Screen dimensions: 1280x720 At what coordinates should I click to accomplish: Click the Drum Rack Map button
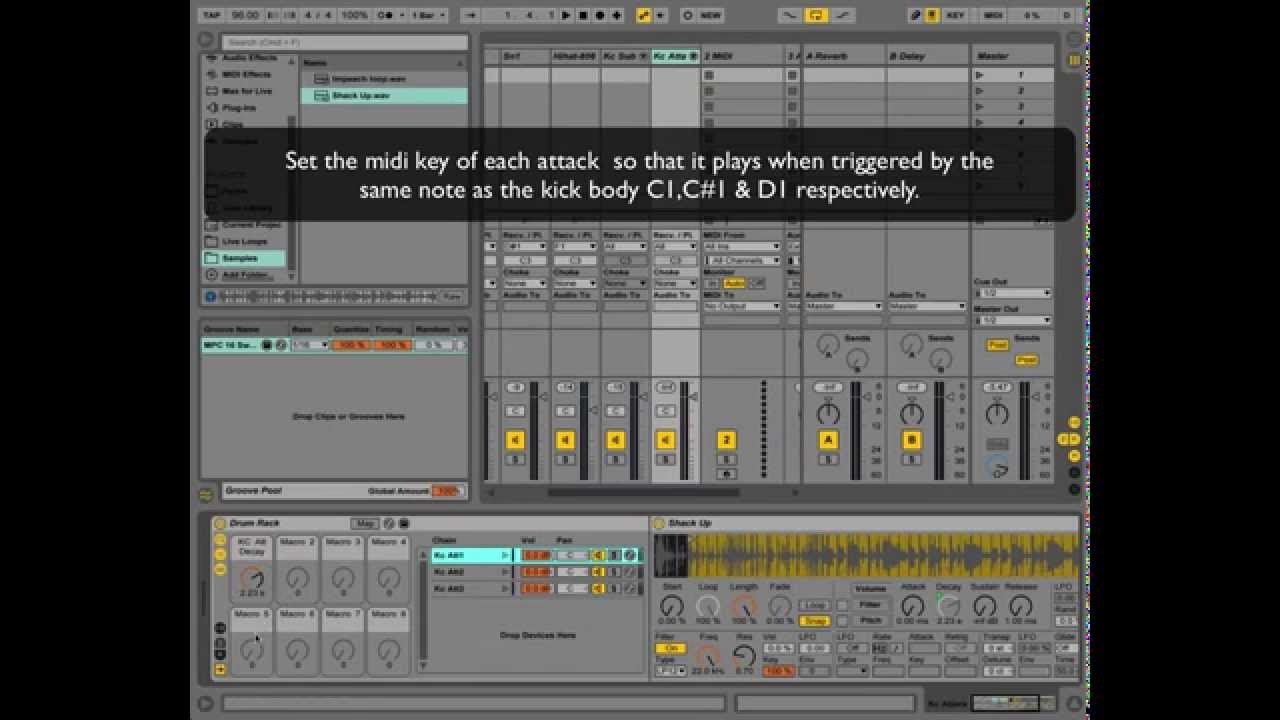[364, 523]
